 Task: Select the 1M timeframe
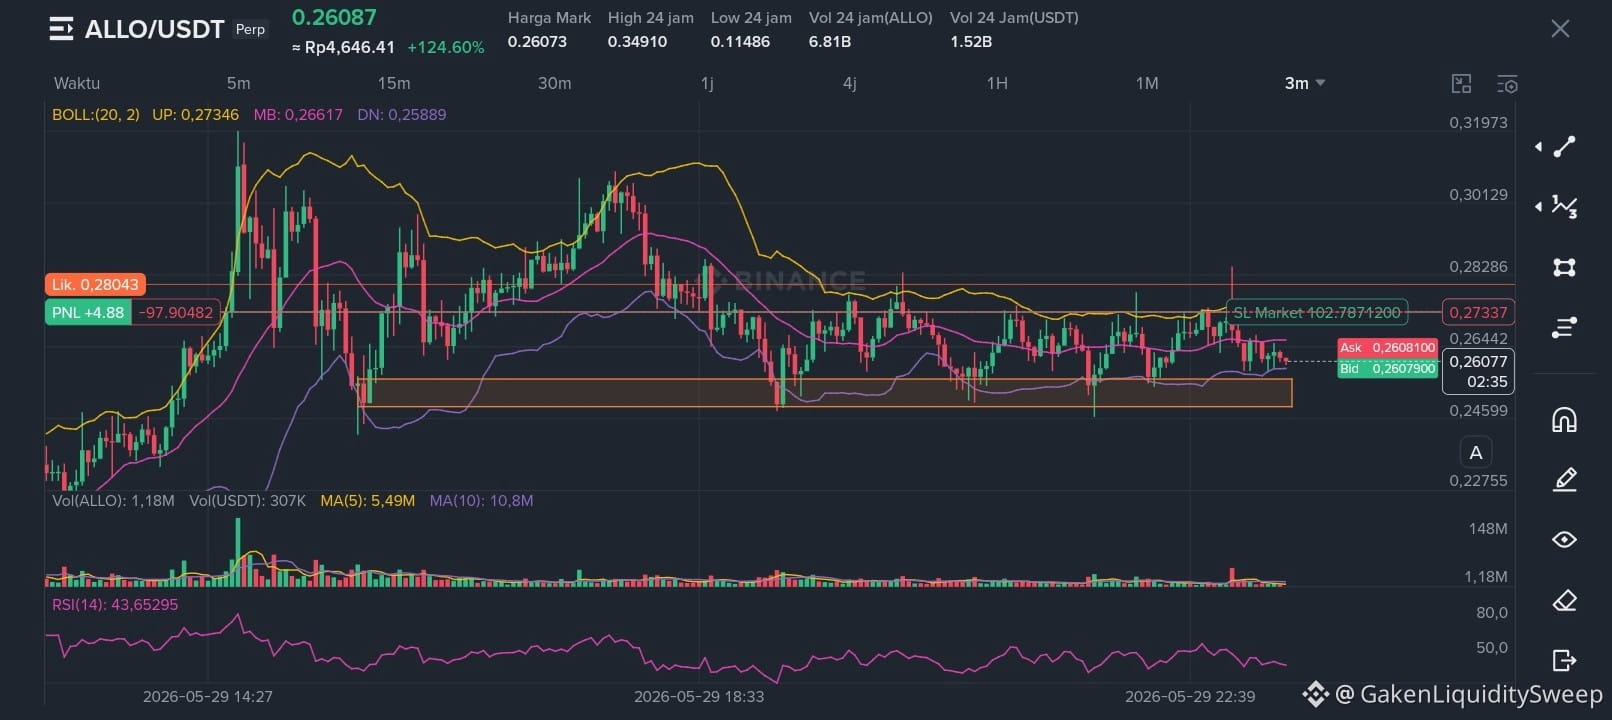click(x=1147, y=83)
